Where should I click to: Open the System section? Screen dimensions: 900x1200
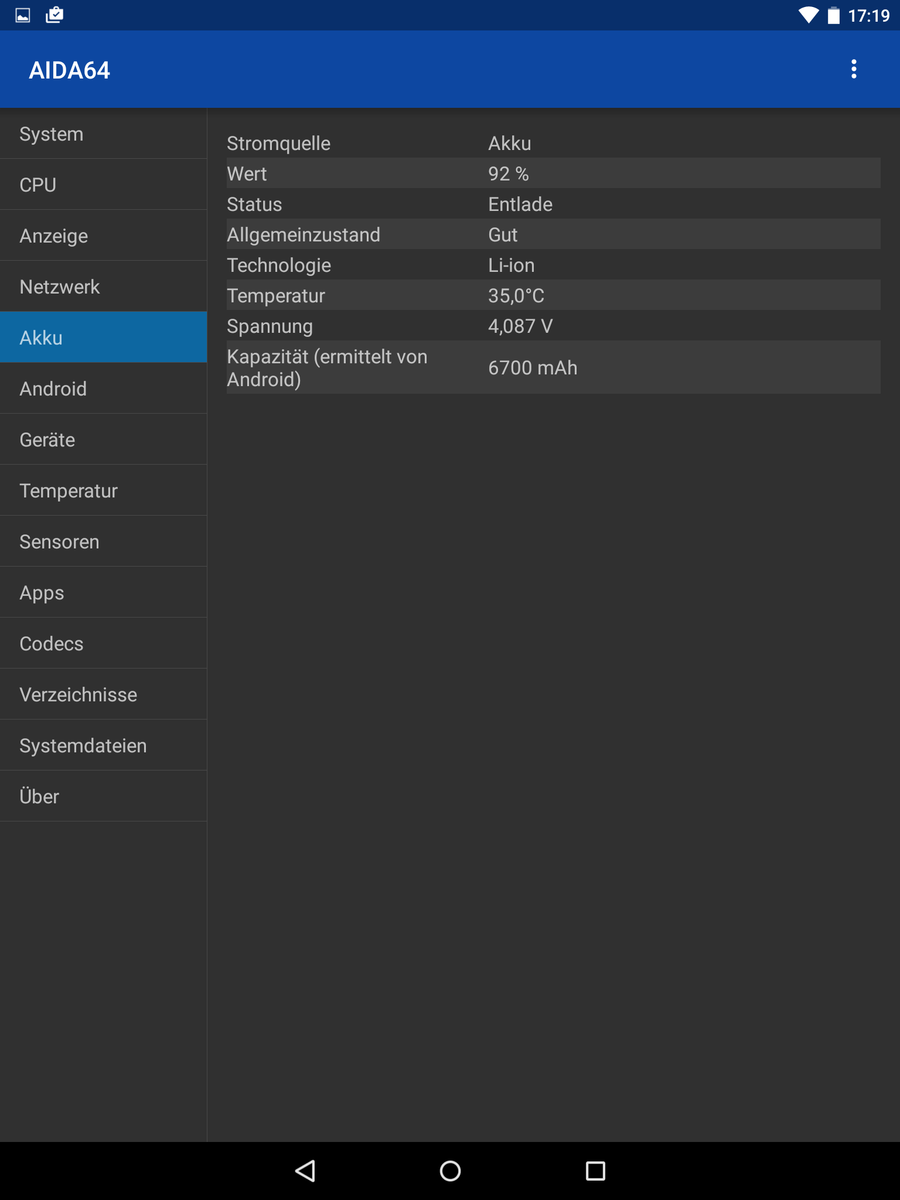103,134
